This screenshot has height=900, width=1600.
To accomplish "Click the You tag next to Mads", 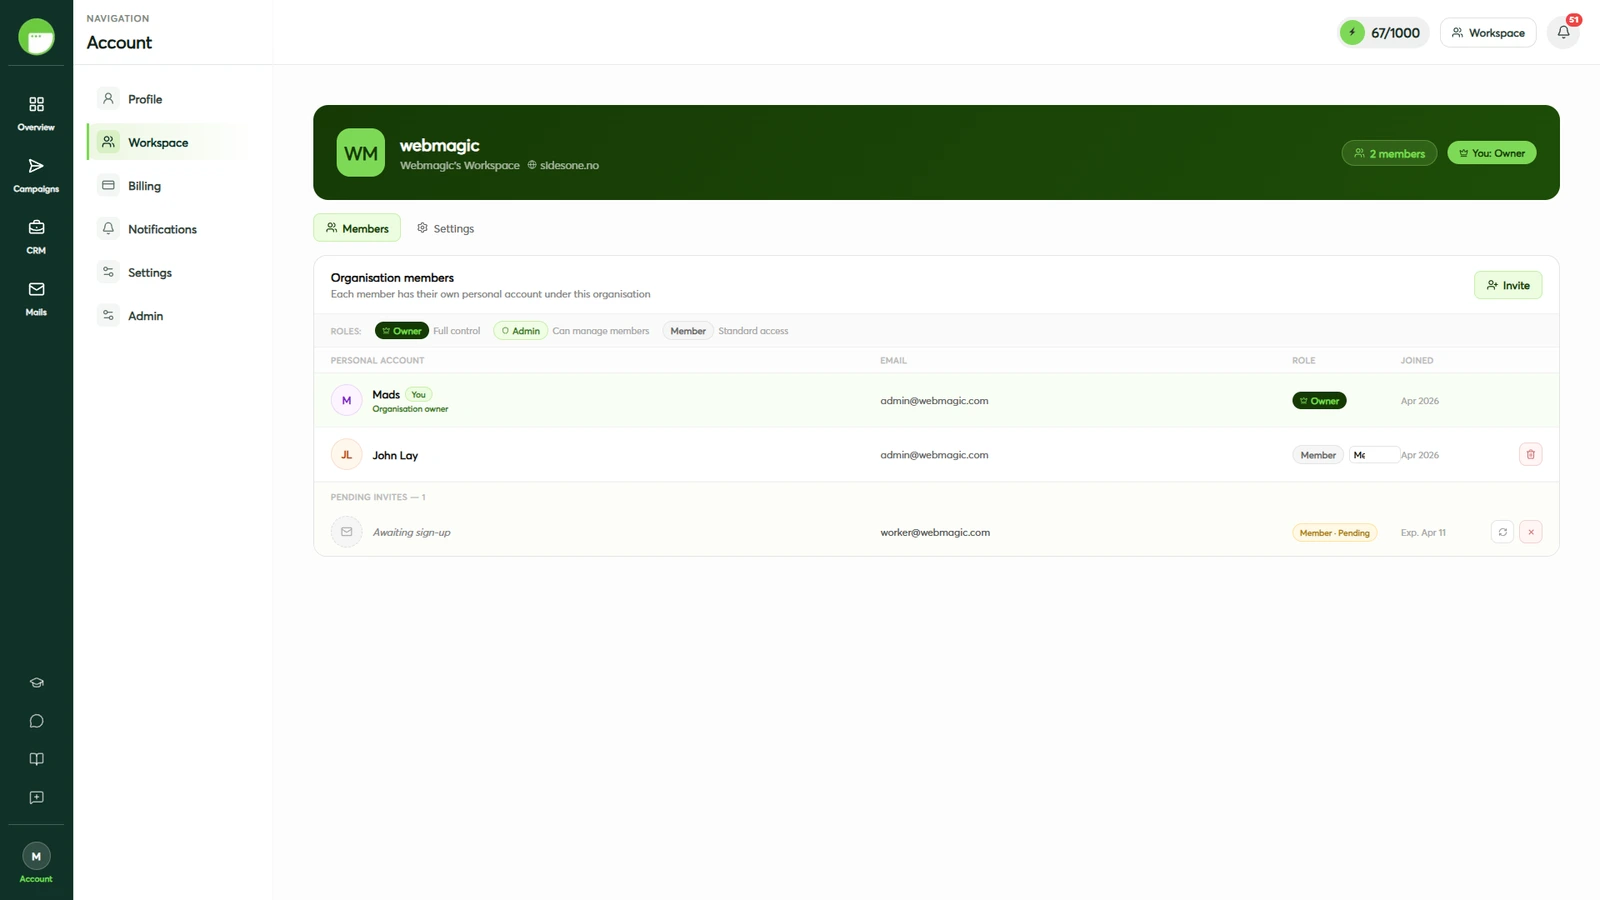I will tap(418, 394).
